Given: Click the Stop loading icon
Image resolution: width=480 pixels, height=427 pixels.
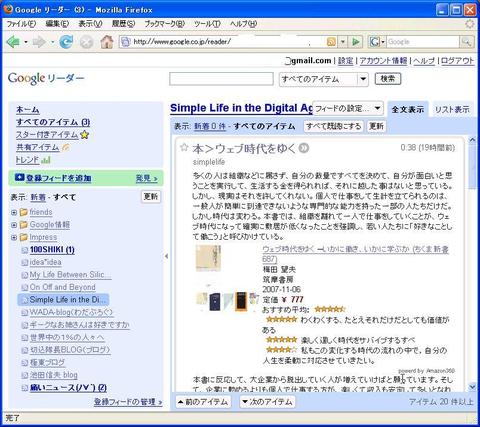Looking at the screenshot, I should [87, 42].
